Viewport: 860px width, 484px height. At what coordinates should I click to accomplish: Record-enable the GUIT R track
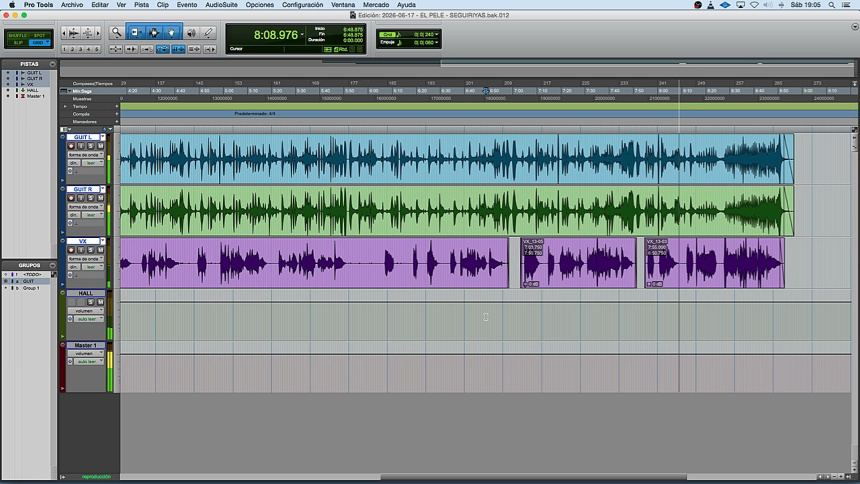(71, 198)
